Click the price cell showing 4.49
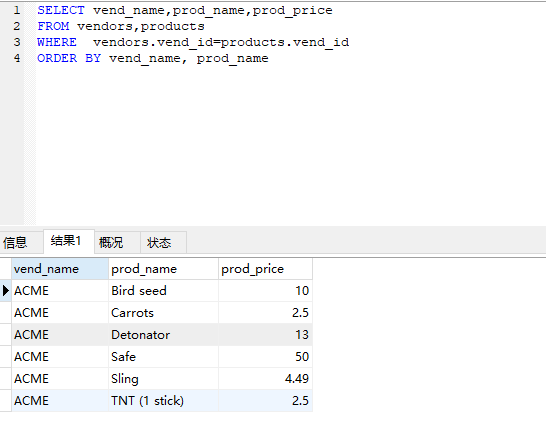This screenshot has width=546, height=421. (x=265, y=379)
